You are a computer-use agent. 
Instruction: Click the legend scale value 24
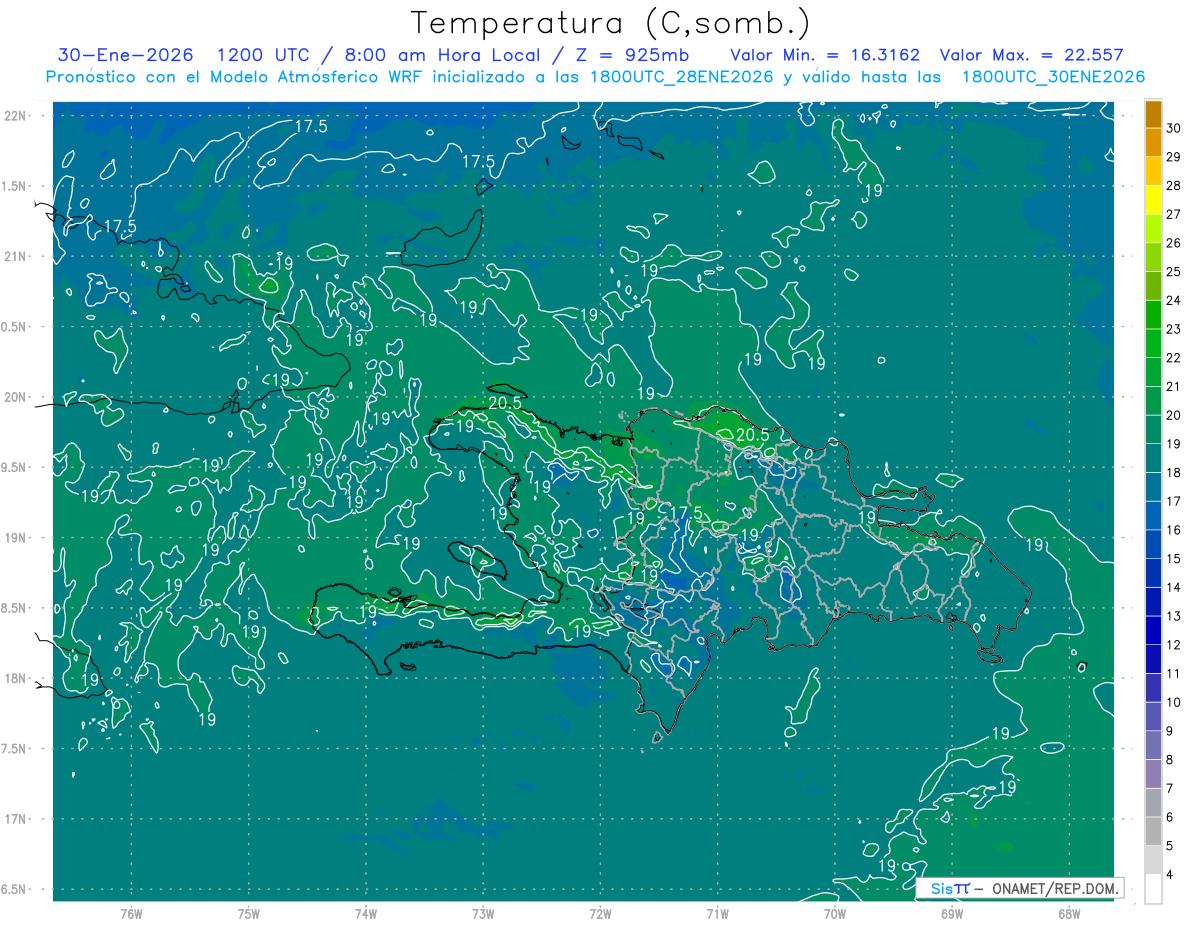[x=1173, y=300]
